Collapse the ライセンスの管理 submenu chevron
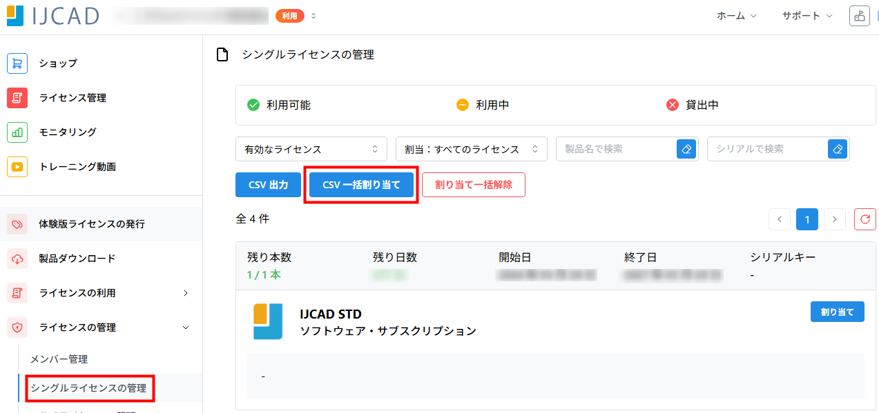 pos(186,327)
